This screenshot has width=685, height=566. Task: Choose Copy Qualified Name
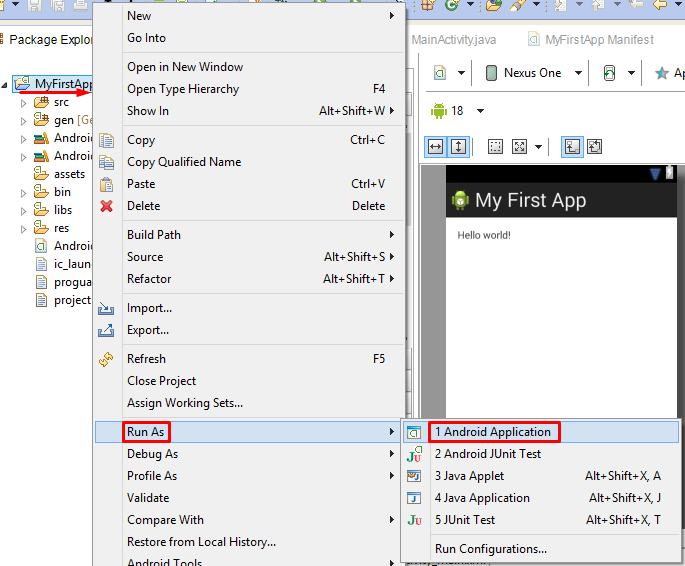248,162
